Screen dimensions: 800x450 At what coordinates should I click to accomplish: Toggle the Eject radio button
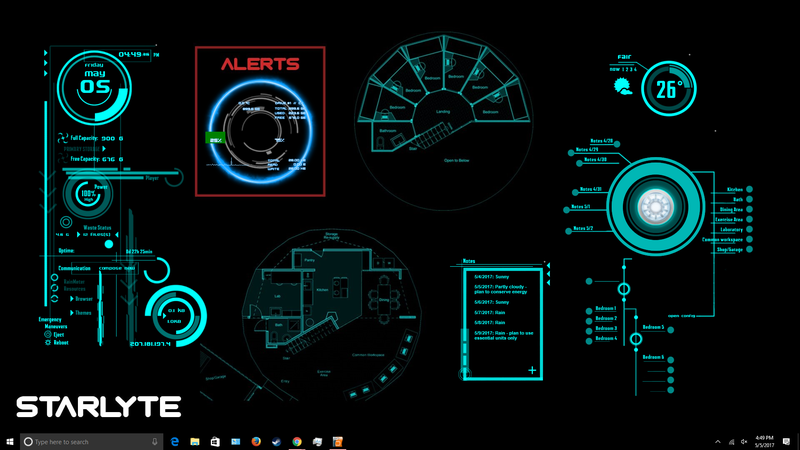tap(48, 333)
